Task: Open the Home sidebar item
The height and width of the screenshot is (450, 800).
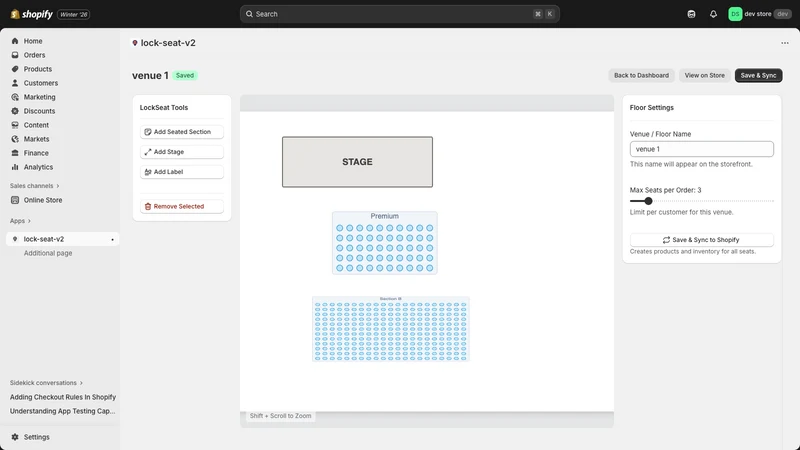Action: click(x=33, y=41)
